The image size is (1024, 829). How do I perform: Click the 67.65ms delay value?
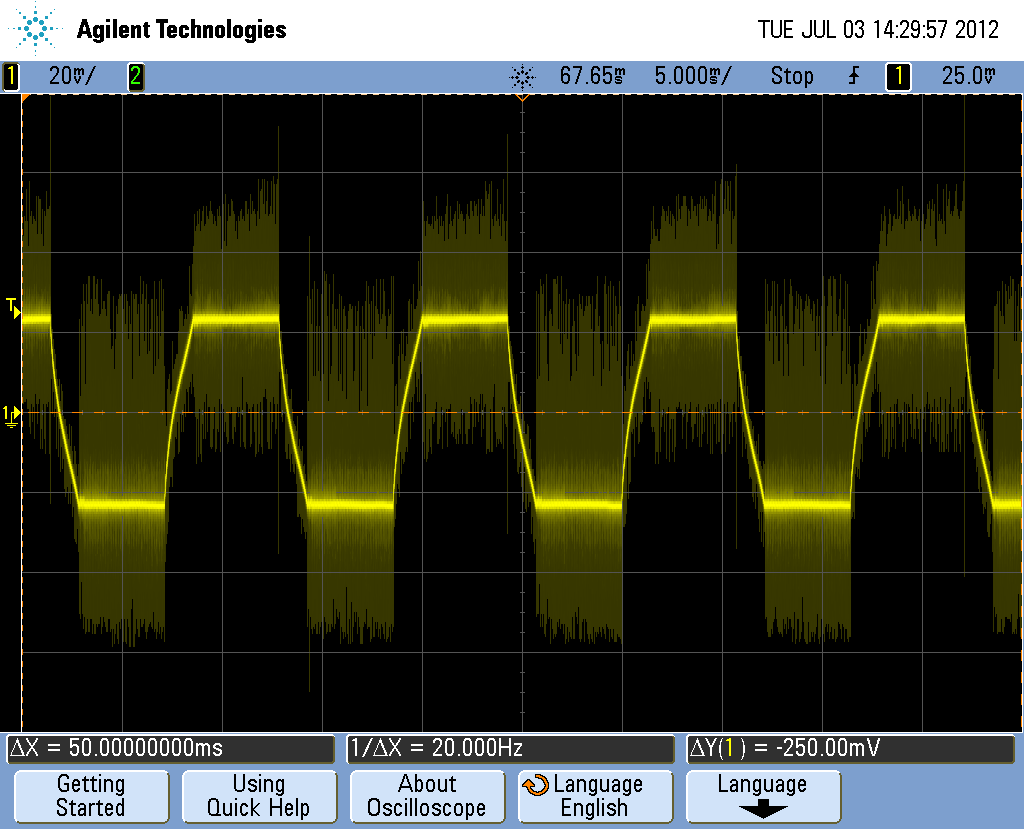click(x=592, y=76)
